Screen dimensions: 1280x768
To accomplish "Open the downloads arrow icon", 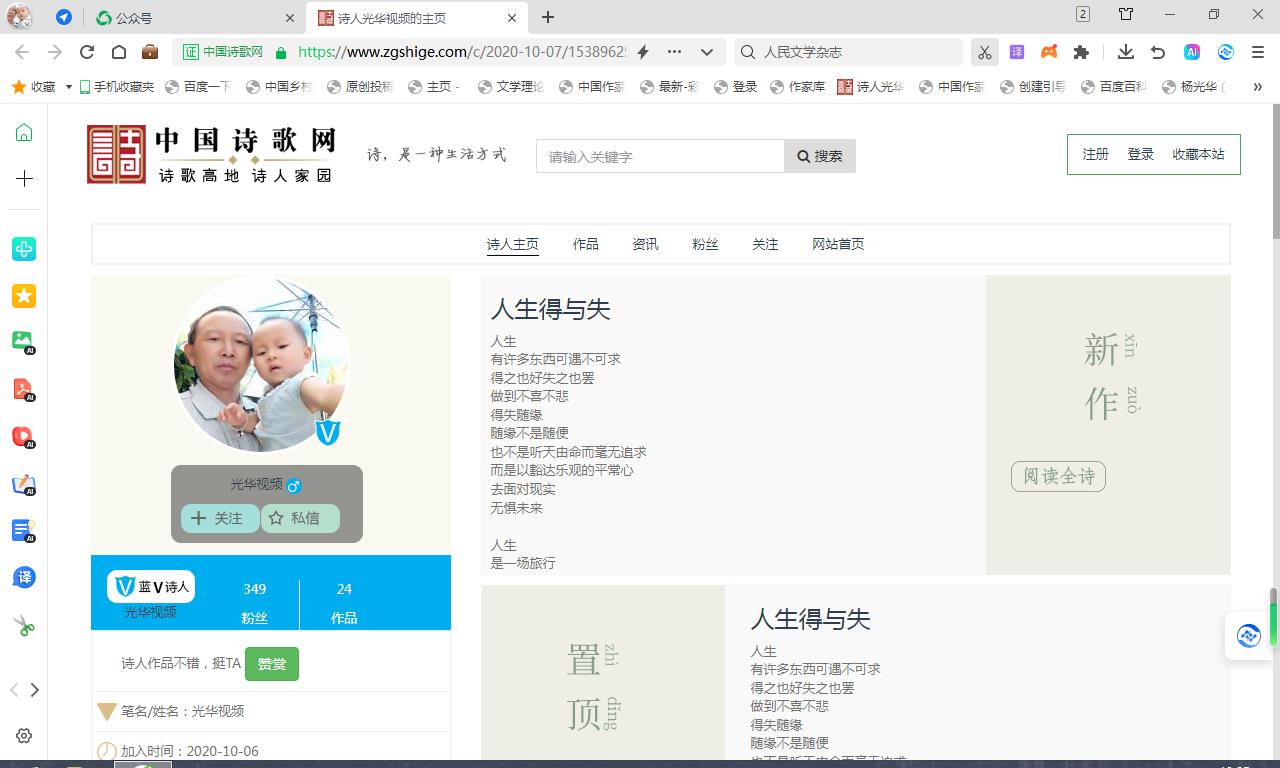I will pos(1126,52).
